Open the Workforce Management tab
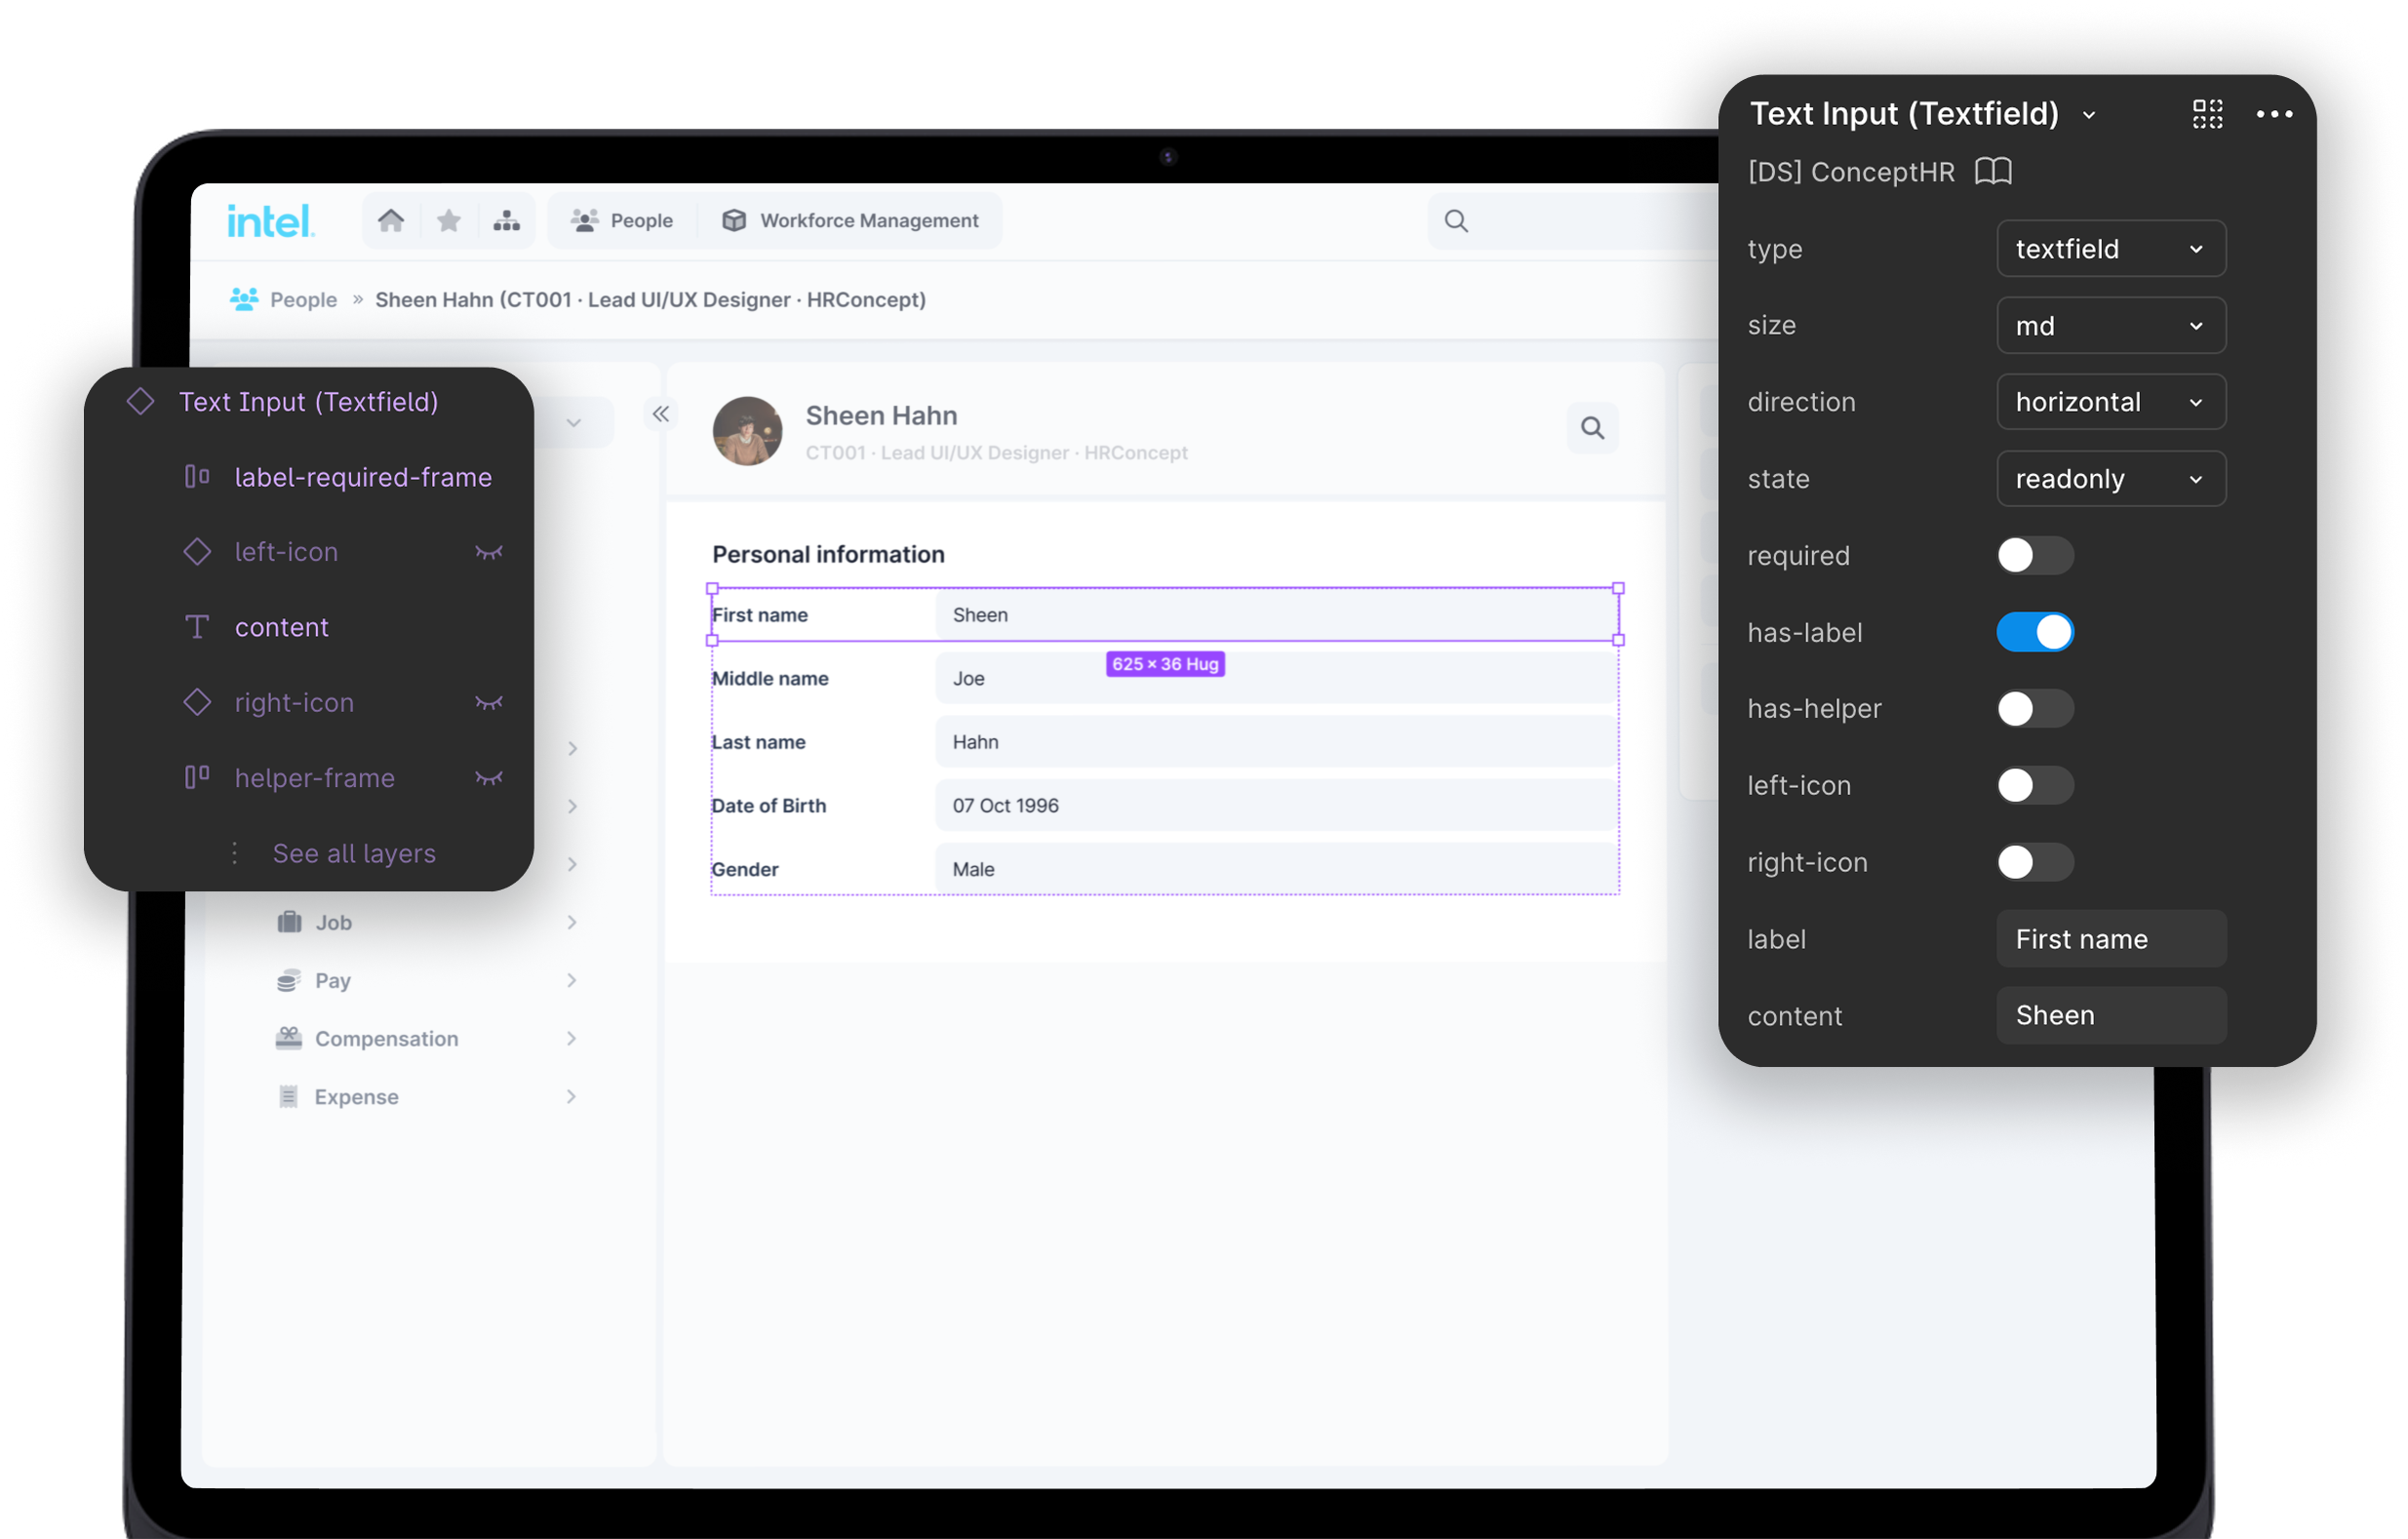The image size is (2408, 1539). [x=850, y=220]
